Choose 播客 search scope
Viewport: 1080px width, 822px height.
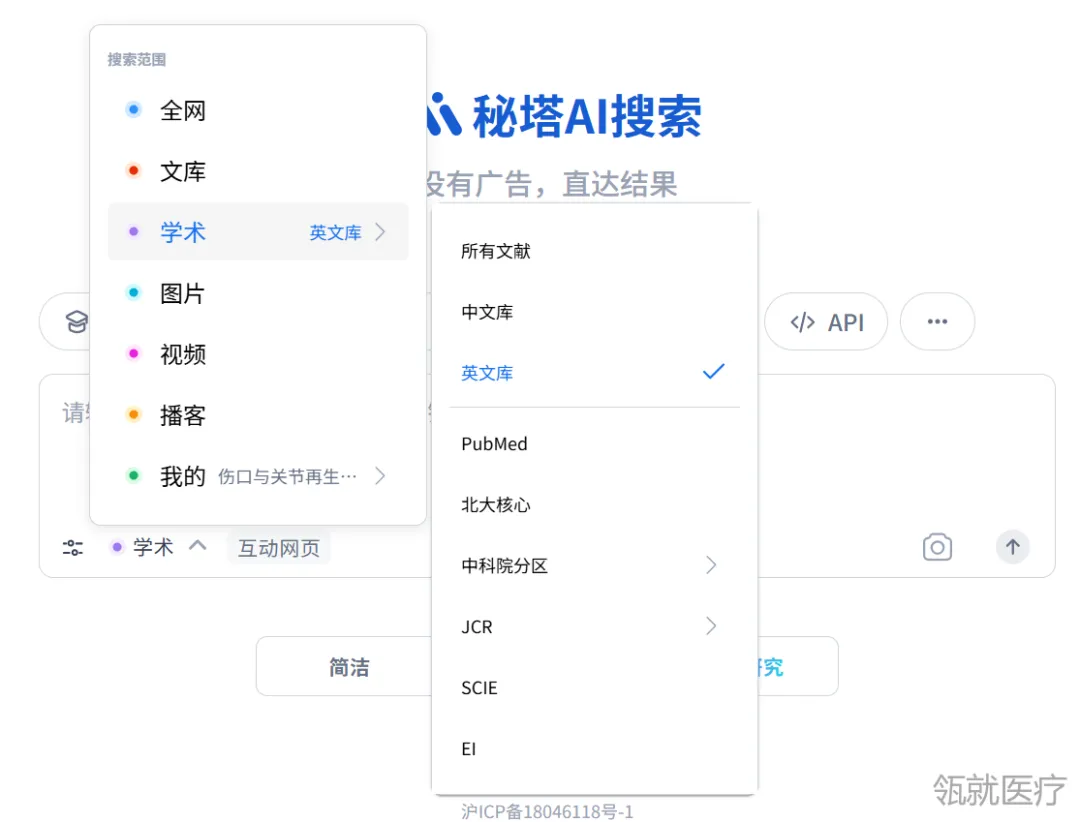(258, 415)
